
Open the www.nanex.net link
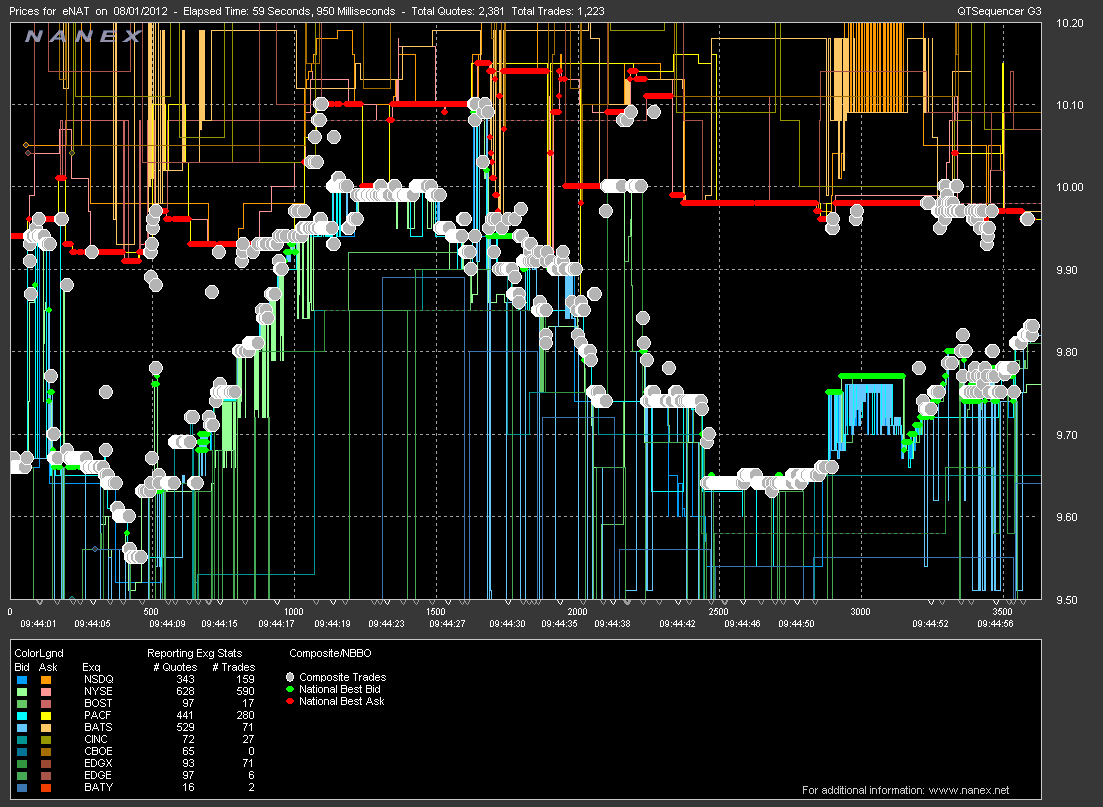coord(969,790)
